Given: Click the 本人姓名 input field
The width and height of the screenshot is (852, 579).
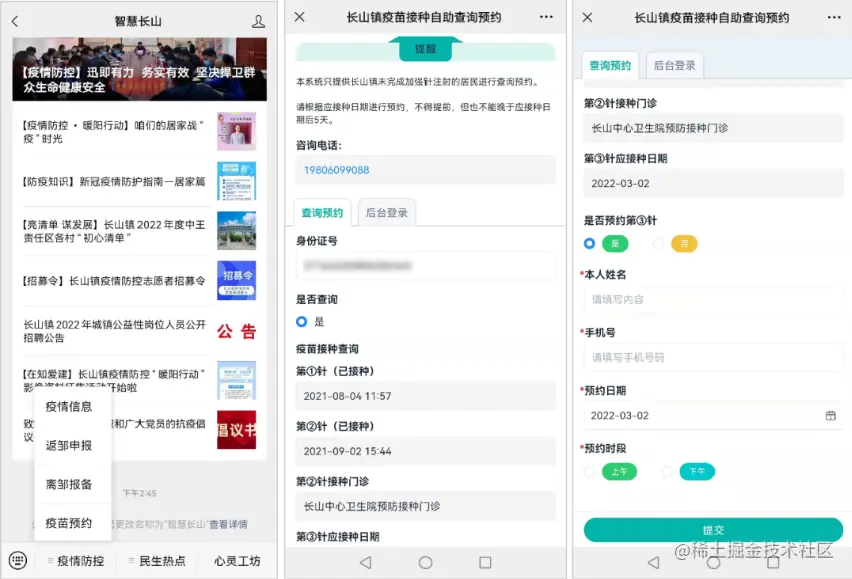Looking at the screenshot, I should (713, 299).
